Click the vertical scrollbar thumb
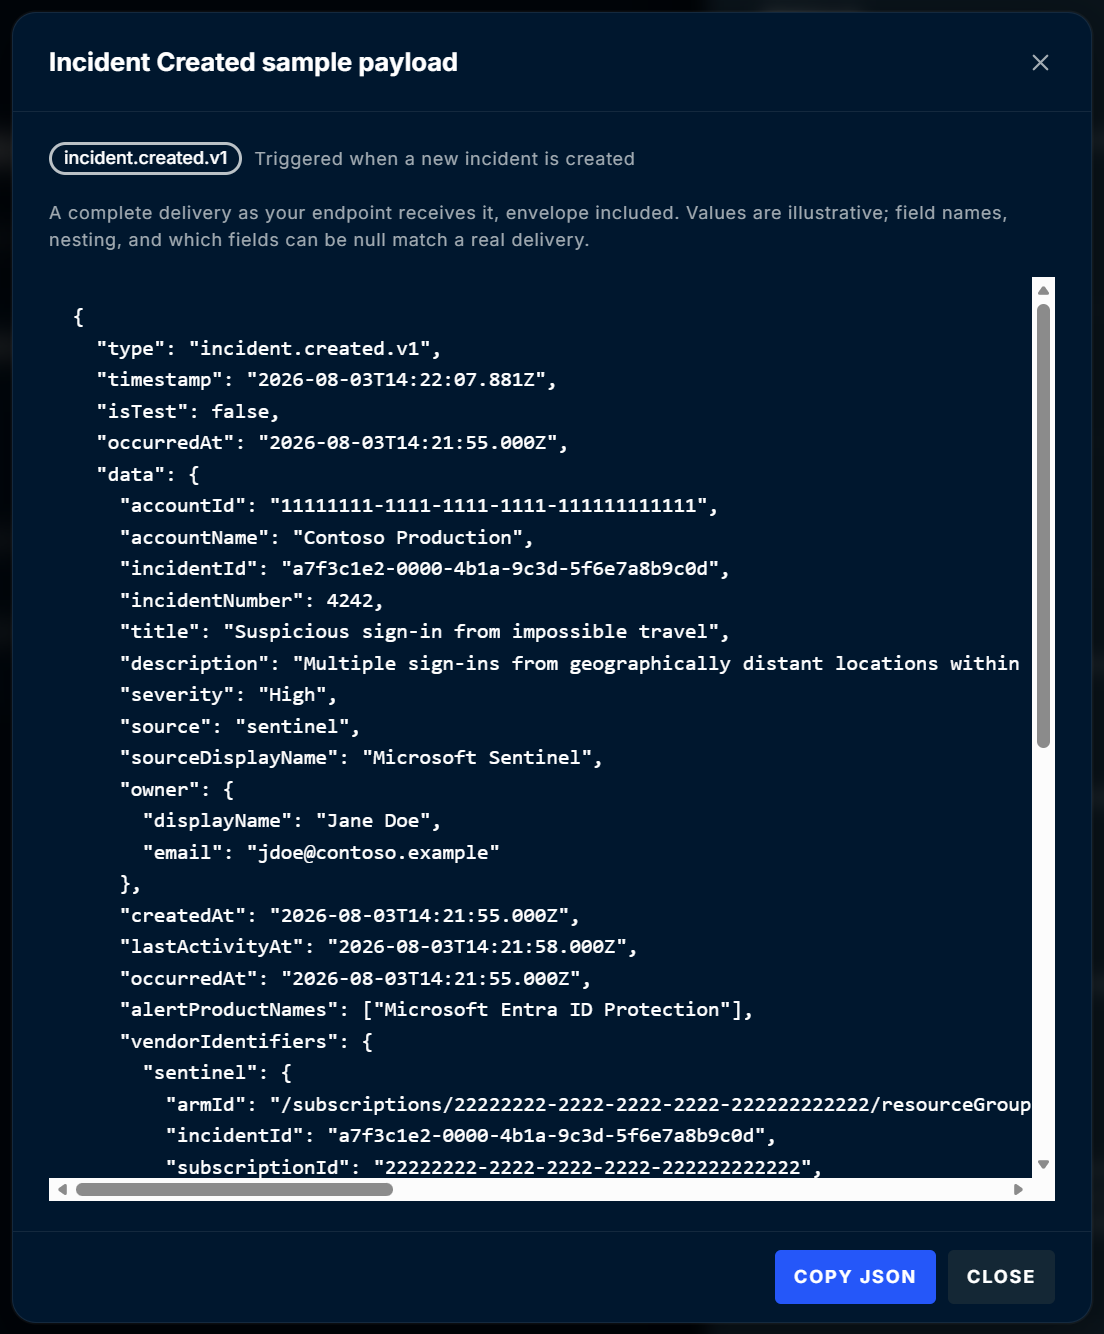This screenshot has width=1104, height=1334. [1043, 526]
